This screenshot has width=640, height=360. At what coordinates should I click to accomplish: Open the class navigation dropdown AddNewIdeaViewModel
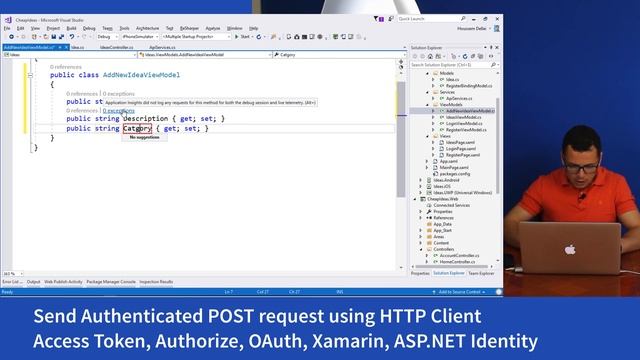click(205, 55)
